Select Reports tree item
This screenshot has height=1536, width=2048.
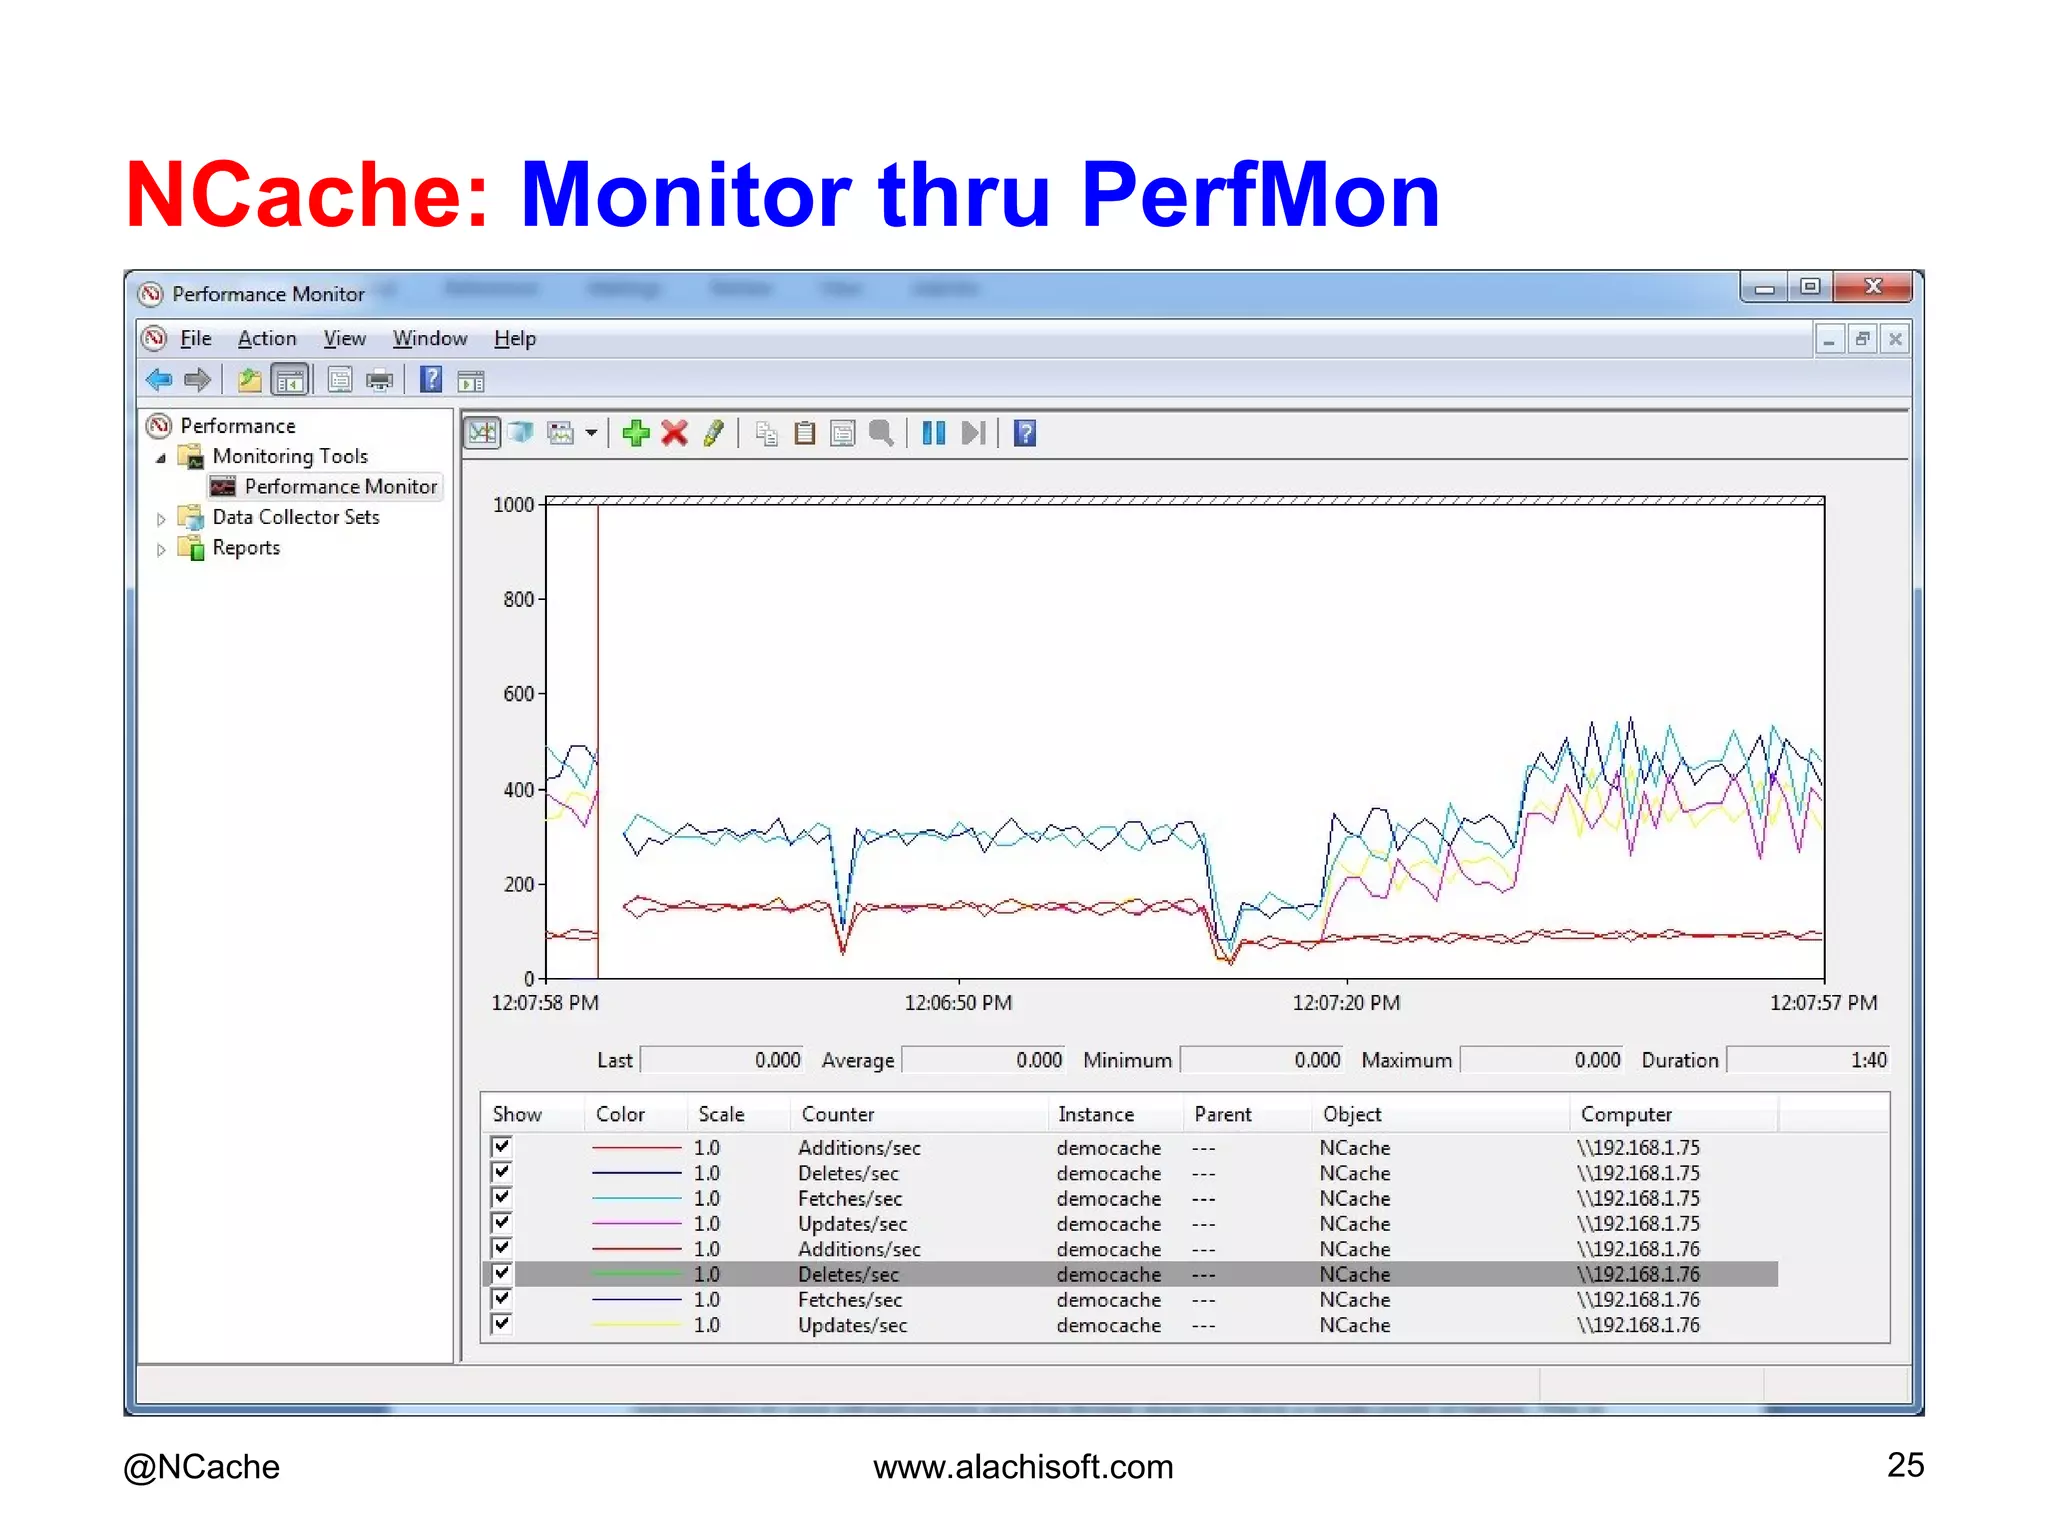pyautogui.click(x=246, y=548)
